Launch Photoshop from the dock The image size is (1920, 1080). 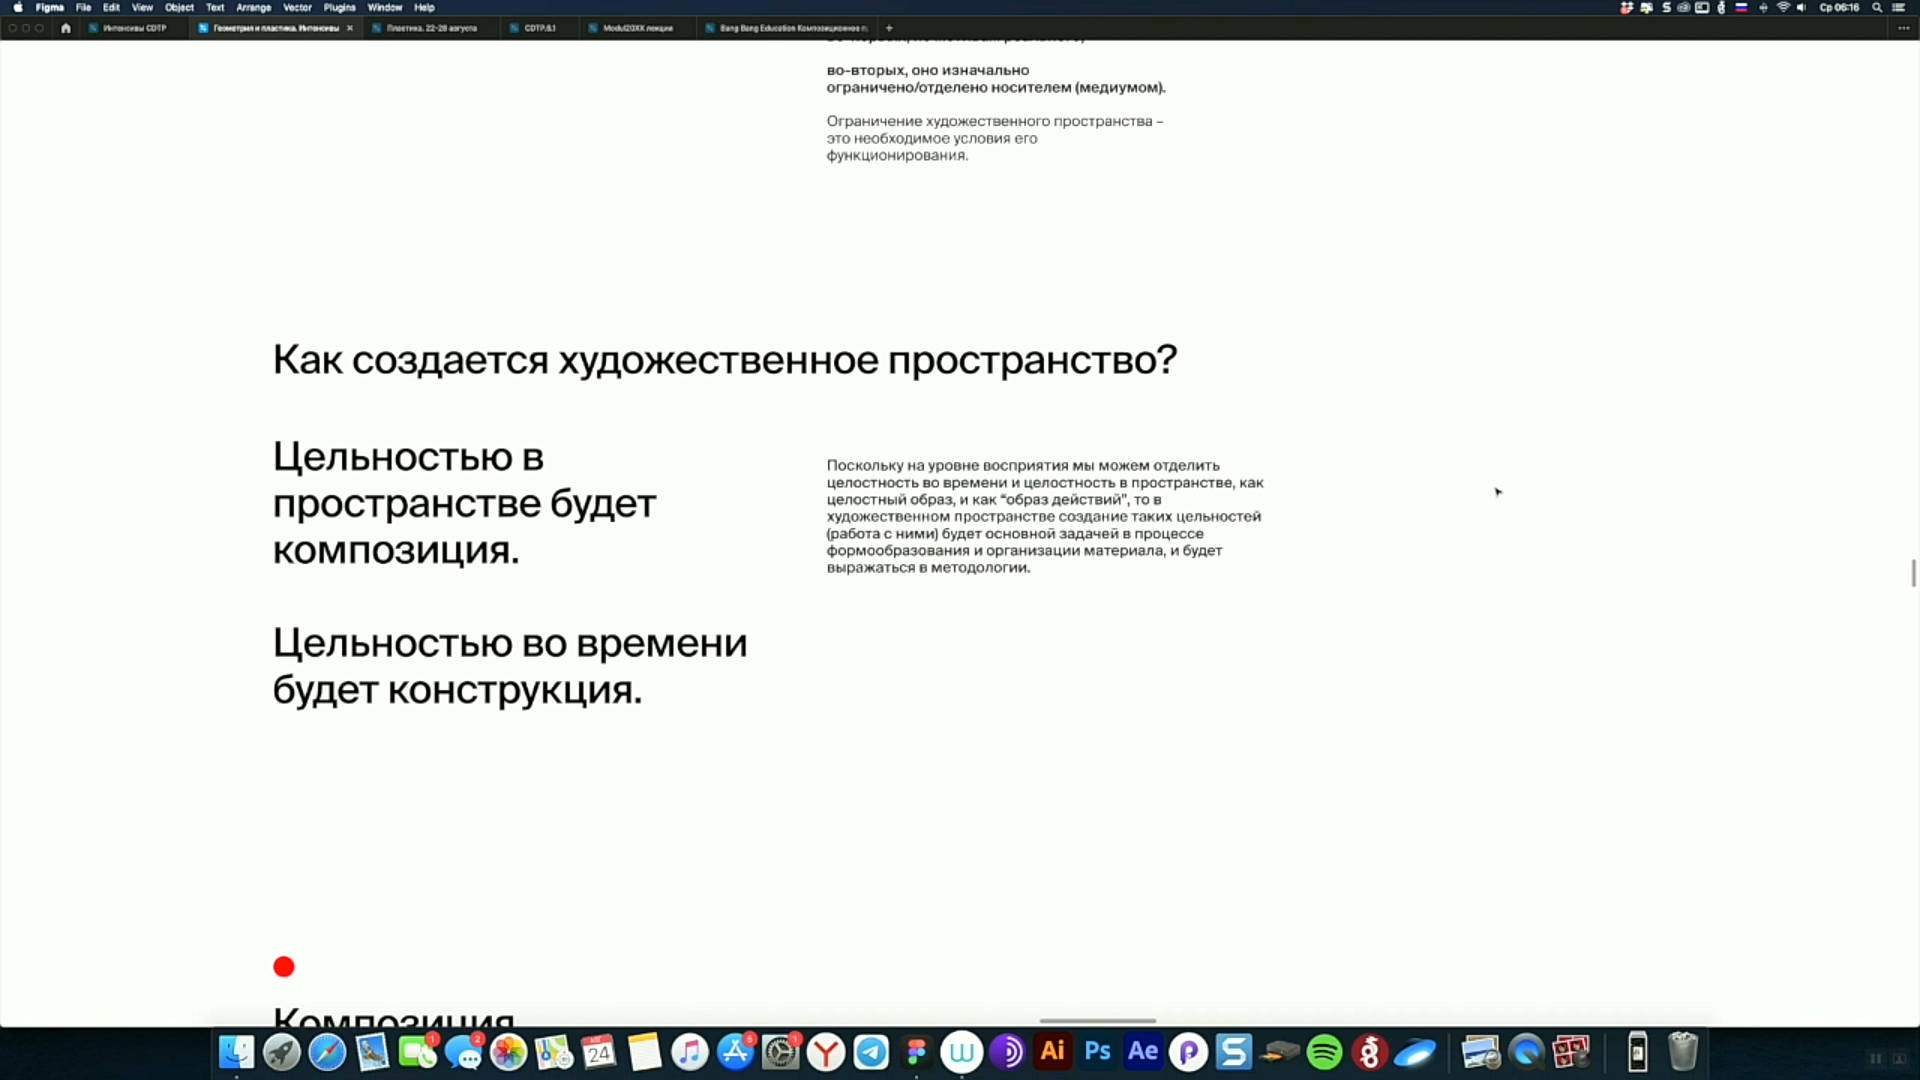pyautogui.click(x=1098, y=1052)
